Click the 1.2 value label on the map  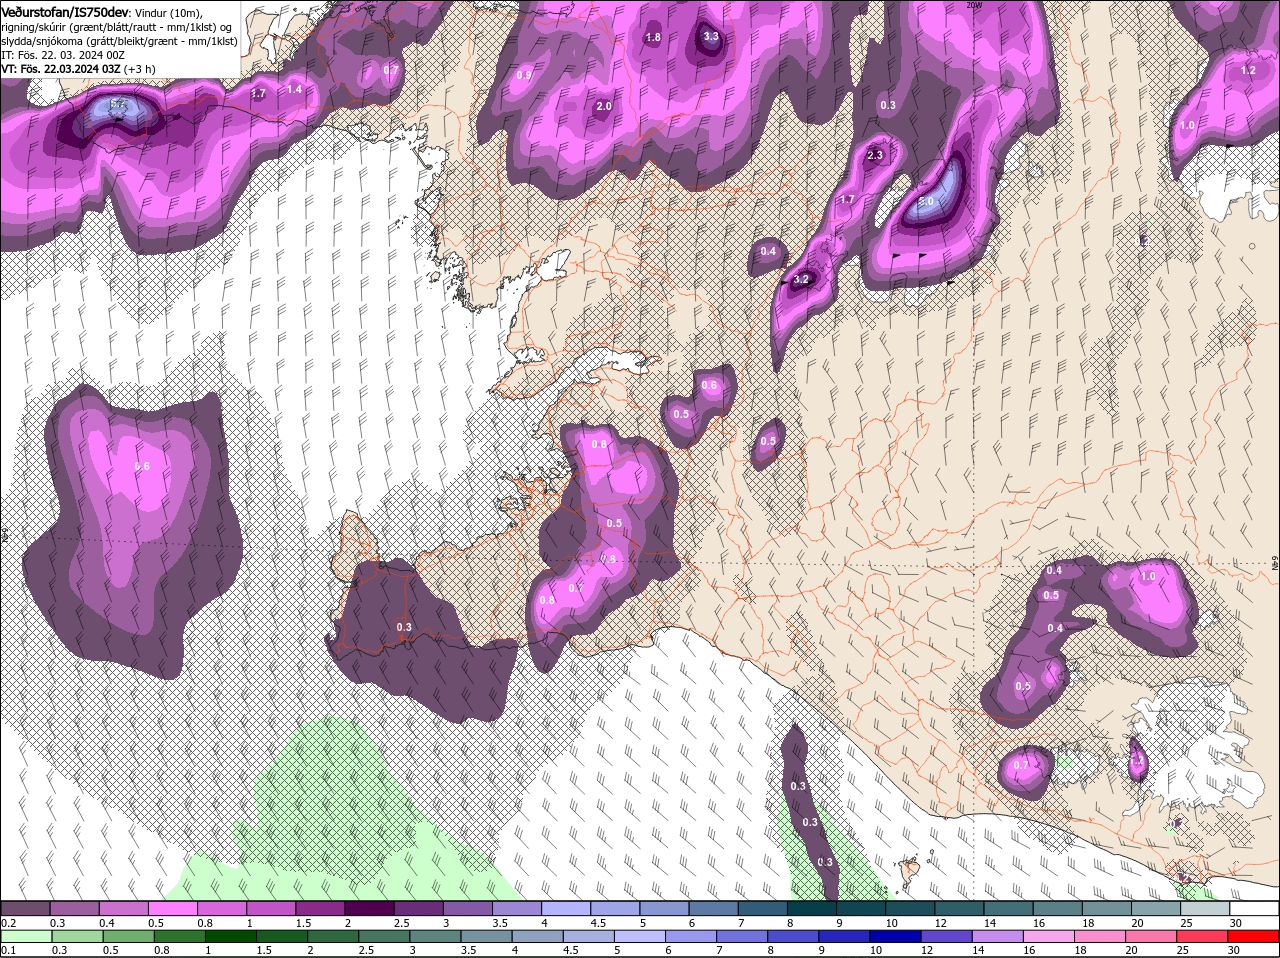[x=1248, y=70]
